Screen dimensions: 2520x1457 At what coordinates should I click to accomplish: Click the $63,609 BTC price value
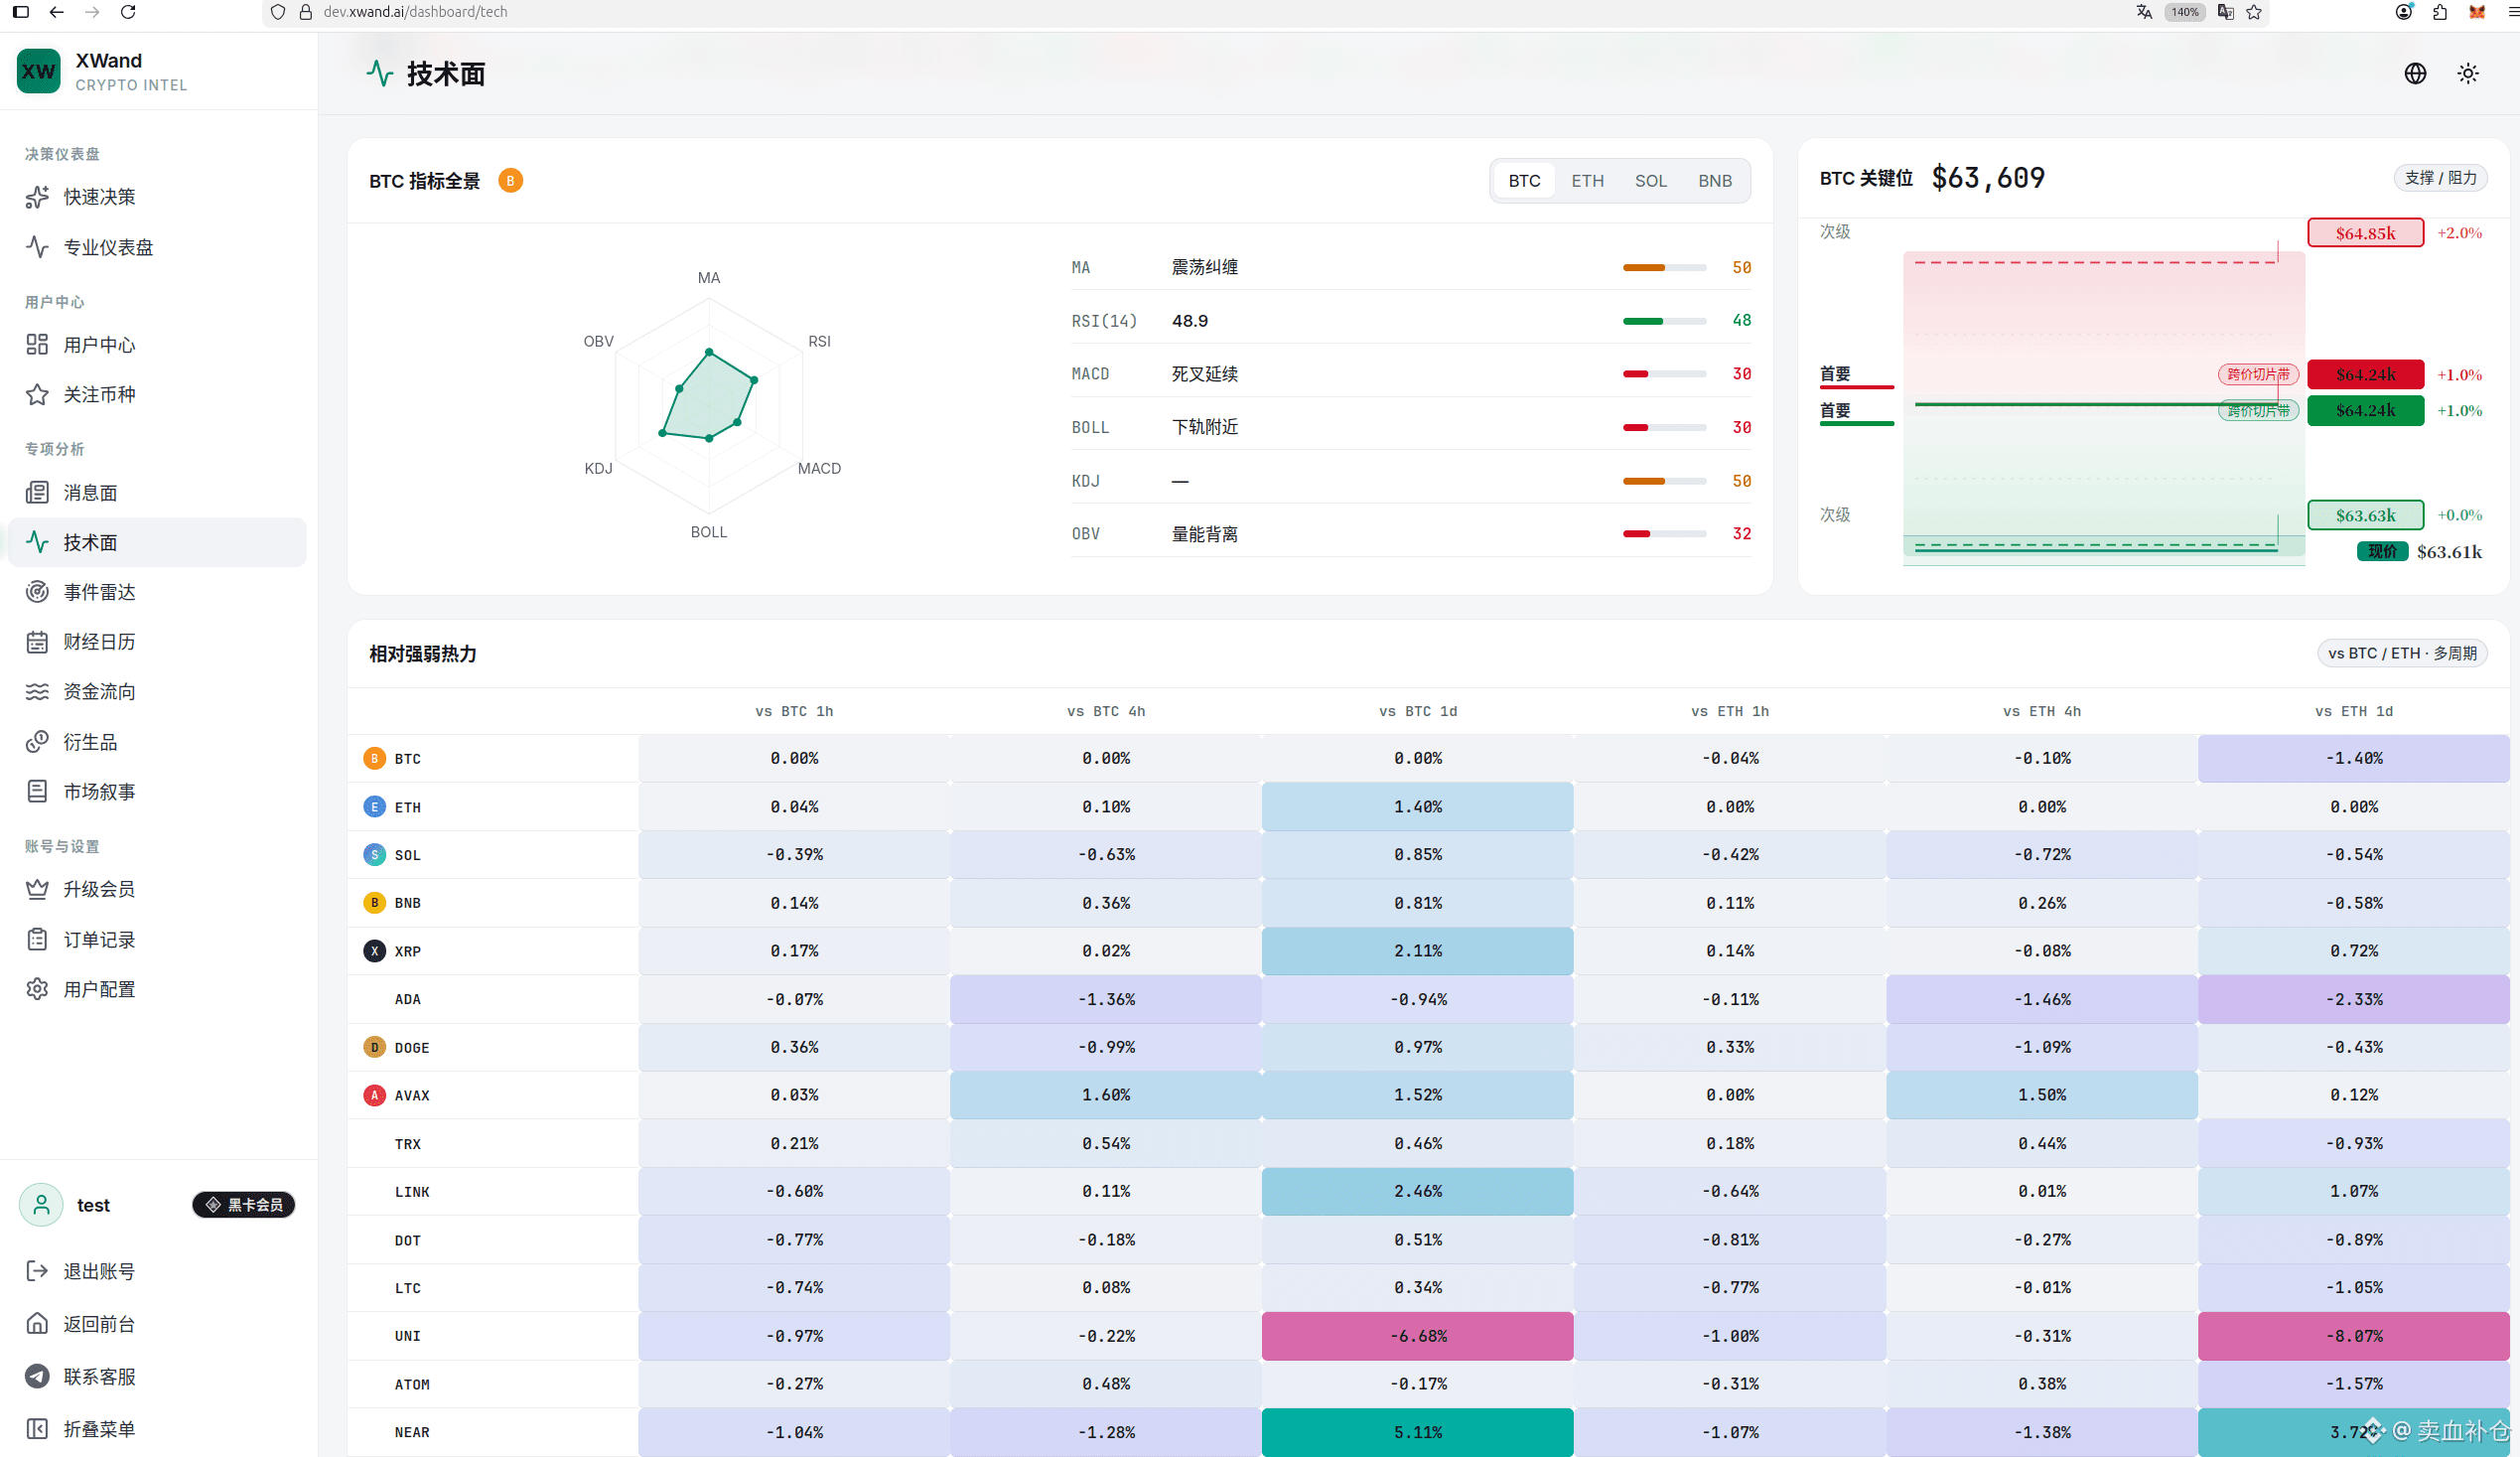click(1988, 178)
